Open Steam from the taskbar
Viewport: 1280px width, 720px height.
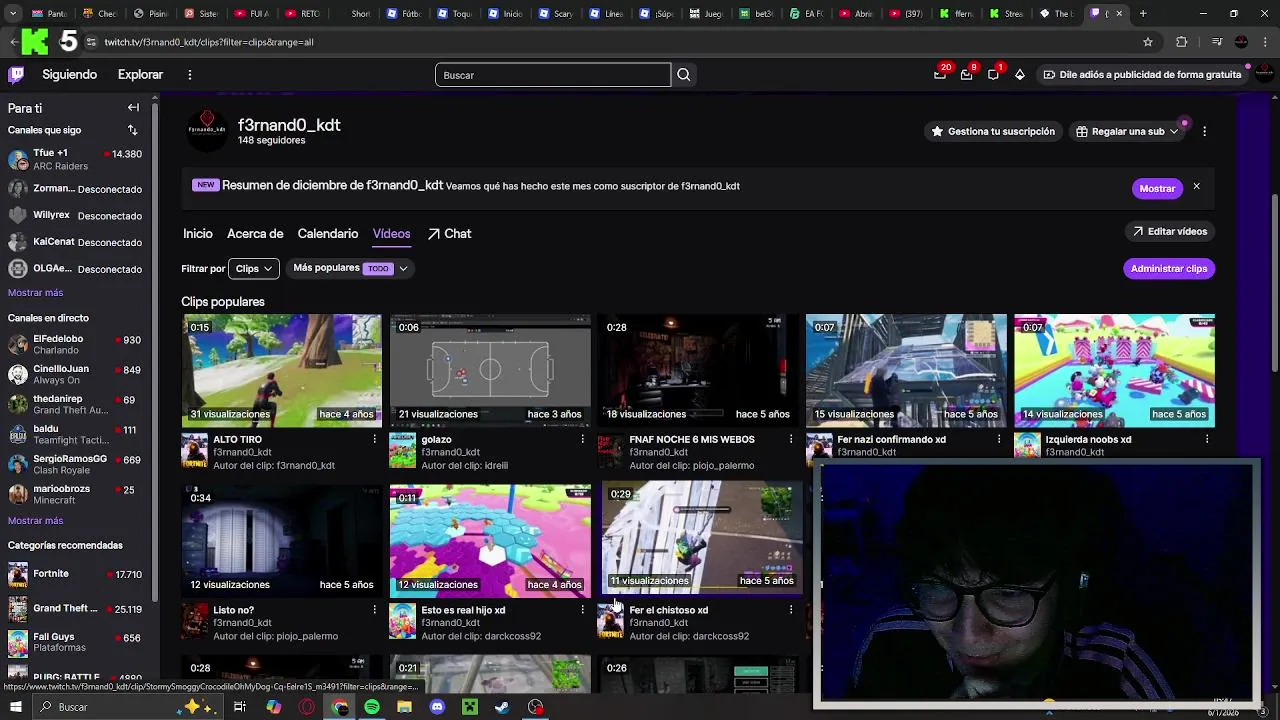click(502, 707)
